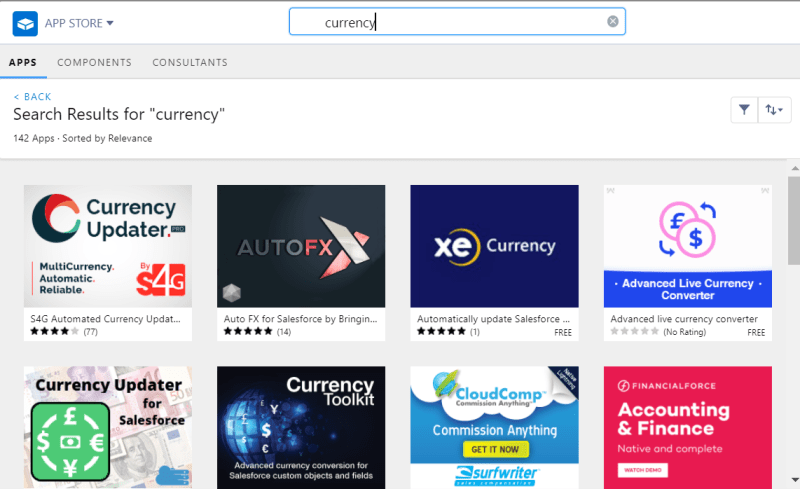
Task: Click the S4G Automated Currency Updater title
Action: point(105,318)
